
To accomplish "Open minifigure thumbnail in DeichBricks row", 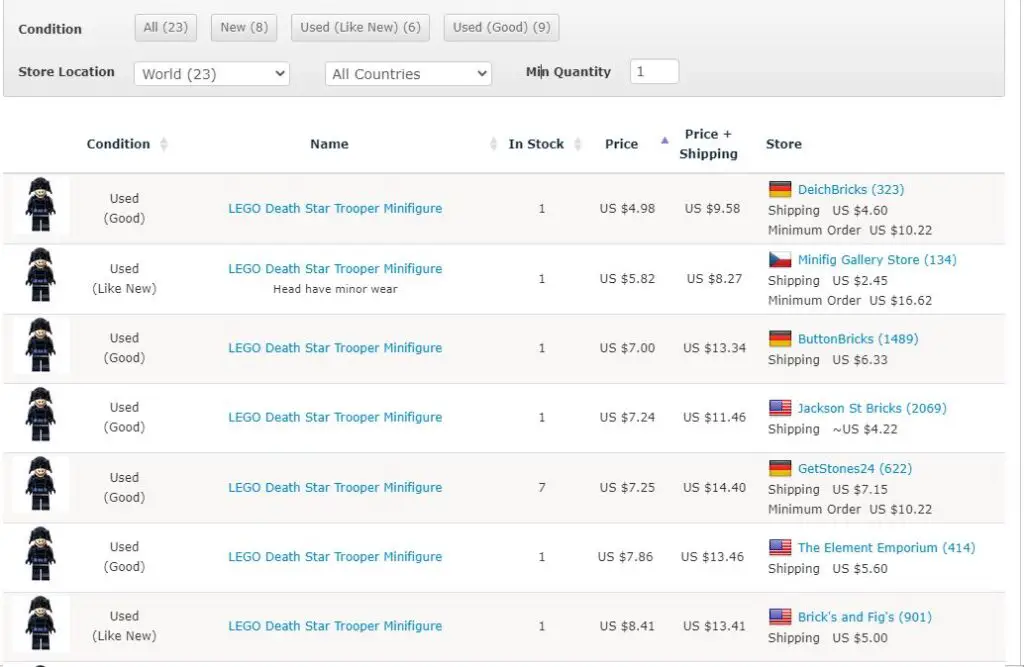I will pos(40,204).
